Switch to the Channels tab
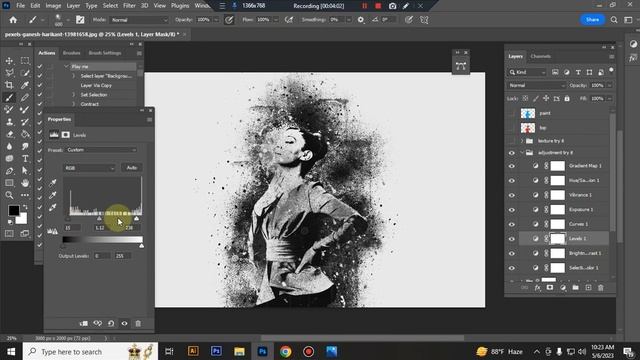 coord(540,56)
